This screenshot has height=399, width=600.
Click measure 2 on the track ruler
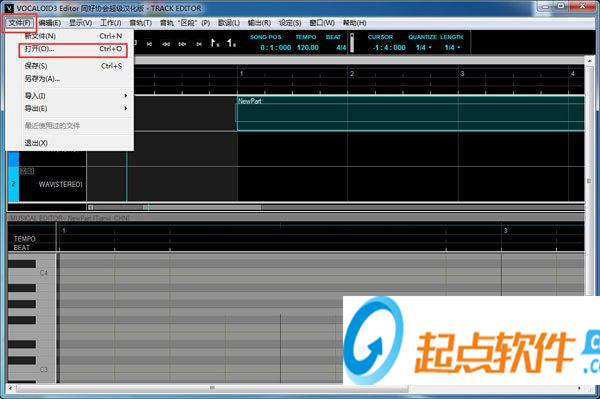[x=352, y=73]
